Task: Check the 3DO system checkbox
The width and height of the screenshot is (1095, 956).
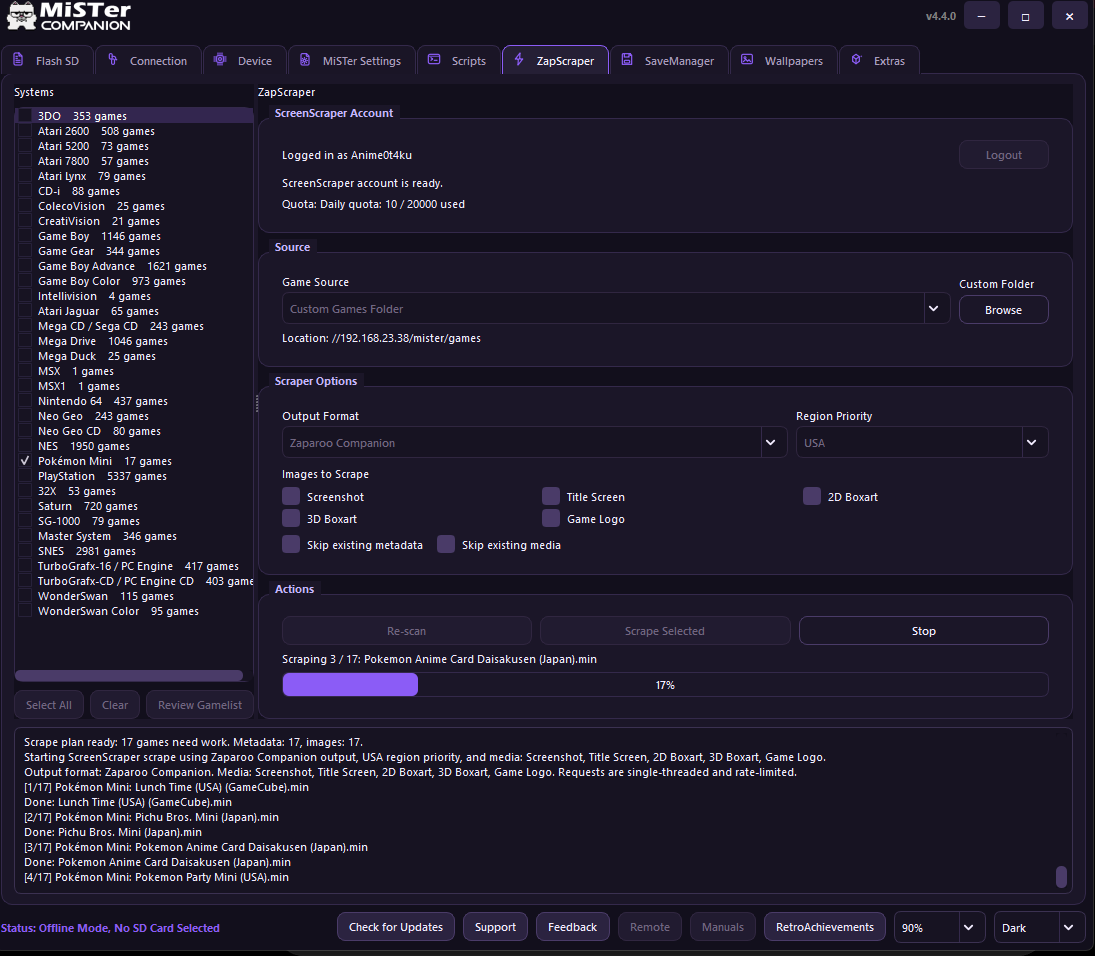Action: coord(25,116)
